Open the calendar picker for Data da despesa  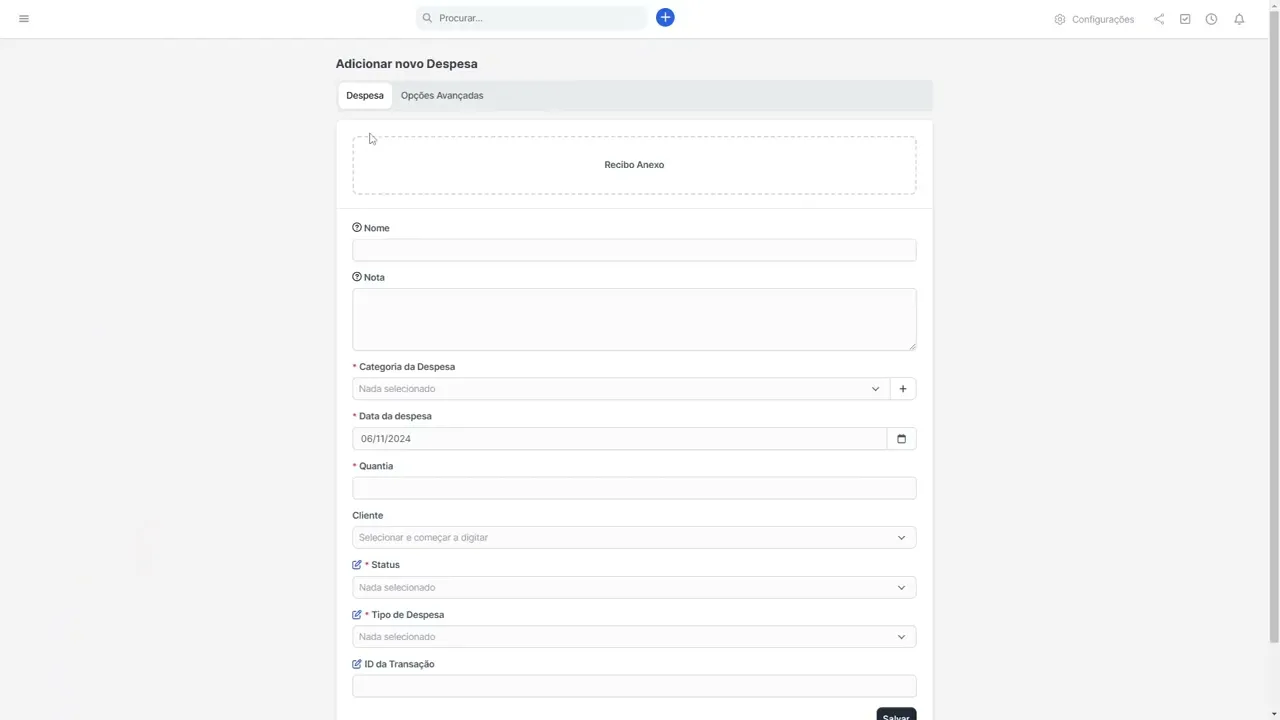[x=901, y=439]
